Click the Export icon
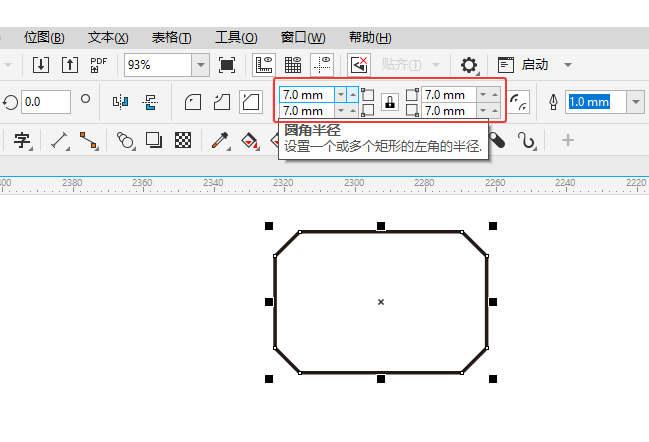The image size is (649, 442). 70,65
